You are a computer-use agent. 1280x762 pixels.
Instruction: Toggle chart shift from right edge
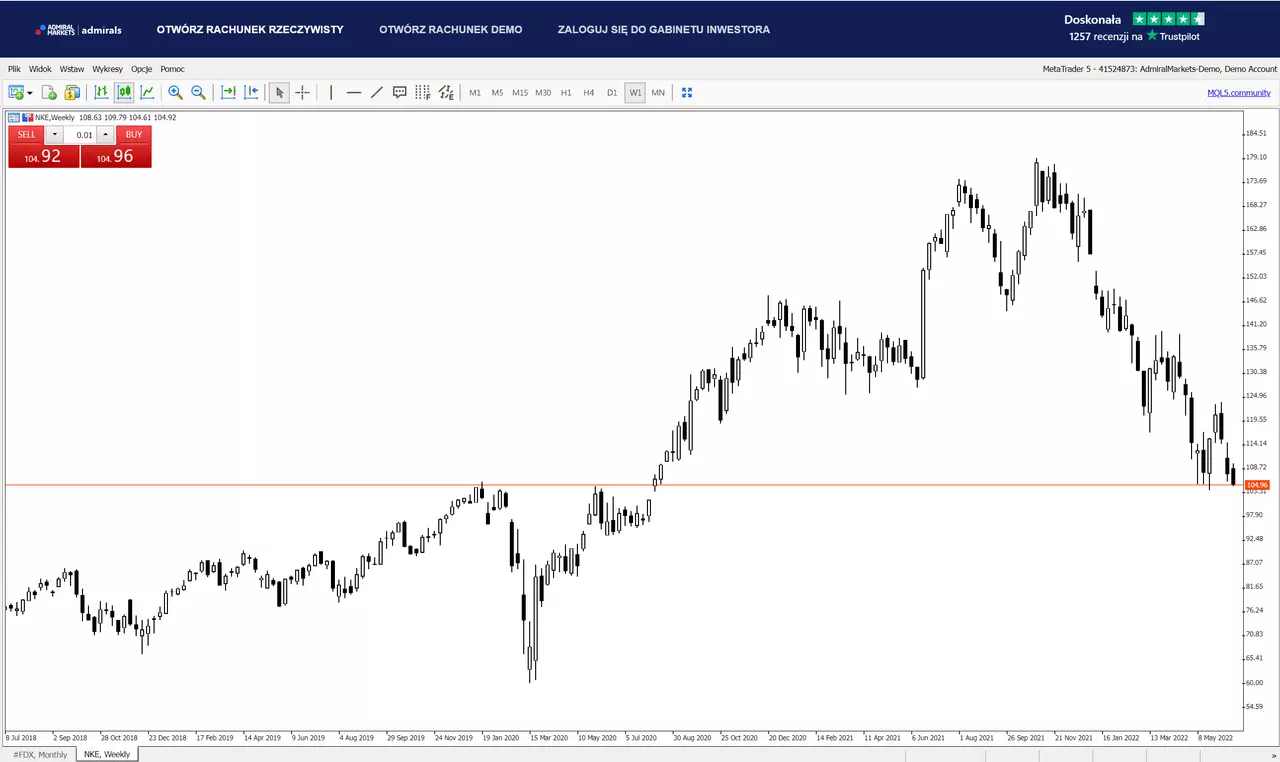pos(251,92)
